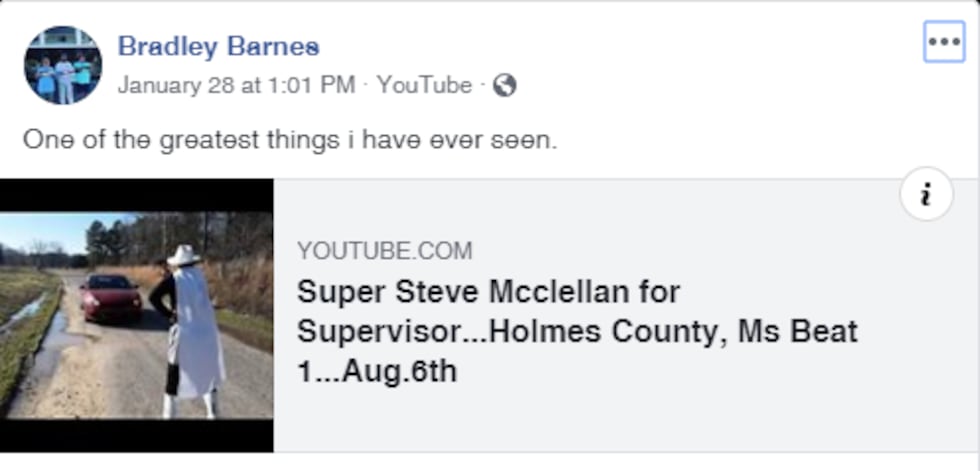Click the '1...Aug.6th' title text
The image size is (980, 471).
pos(377,371)
